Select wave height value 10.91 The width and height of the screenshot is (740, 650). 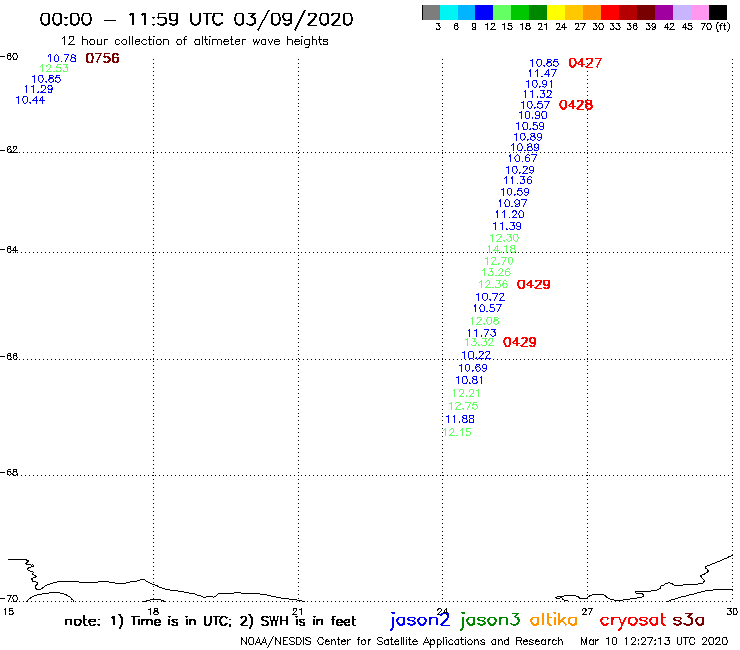click(539, 84)
